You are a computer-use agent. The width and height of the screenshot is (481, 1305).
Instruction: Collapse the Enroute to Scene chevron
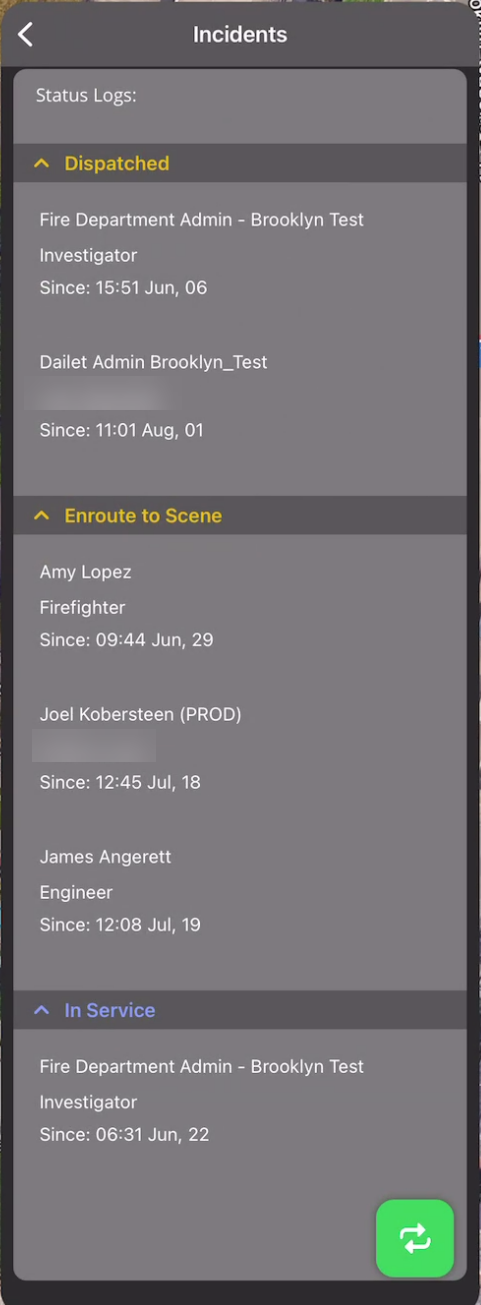(x=41, y=516)
